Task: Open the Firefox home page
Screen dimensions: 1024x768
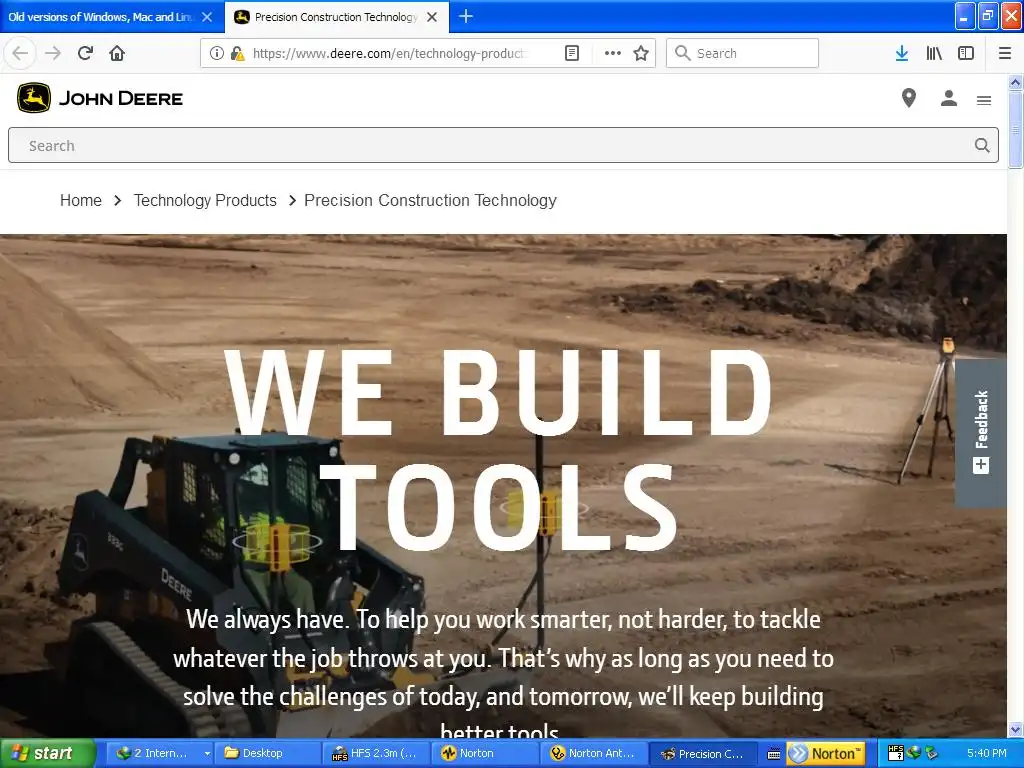Action: pos(117,53)
